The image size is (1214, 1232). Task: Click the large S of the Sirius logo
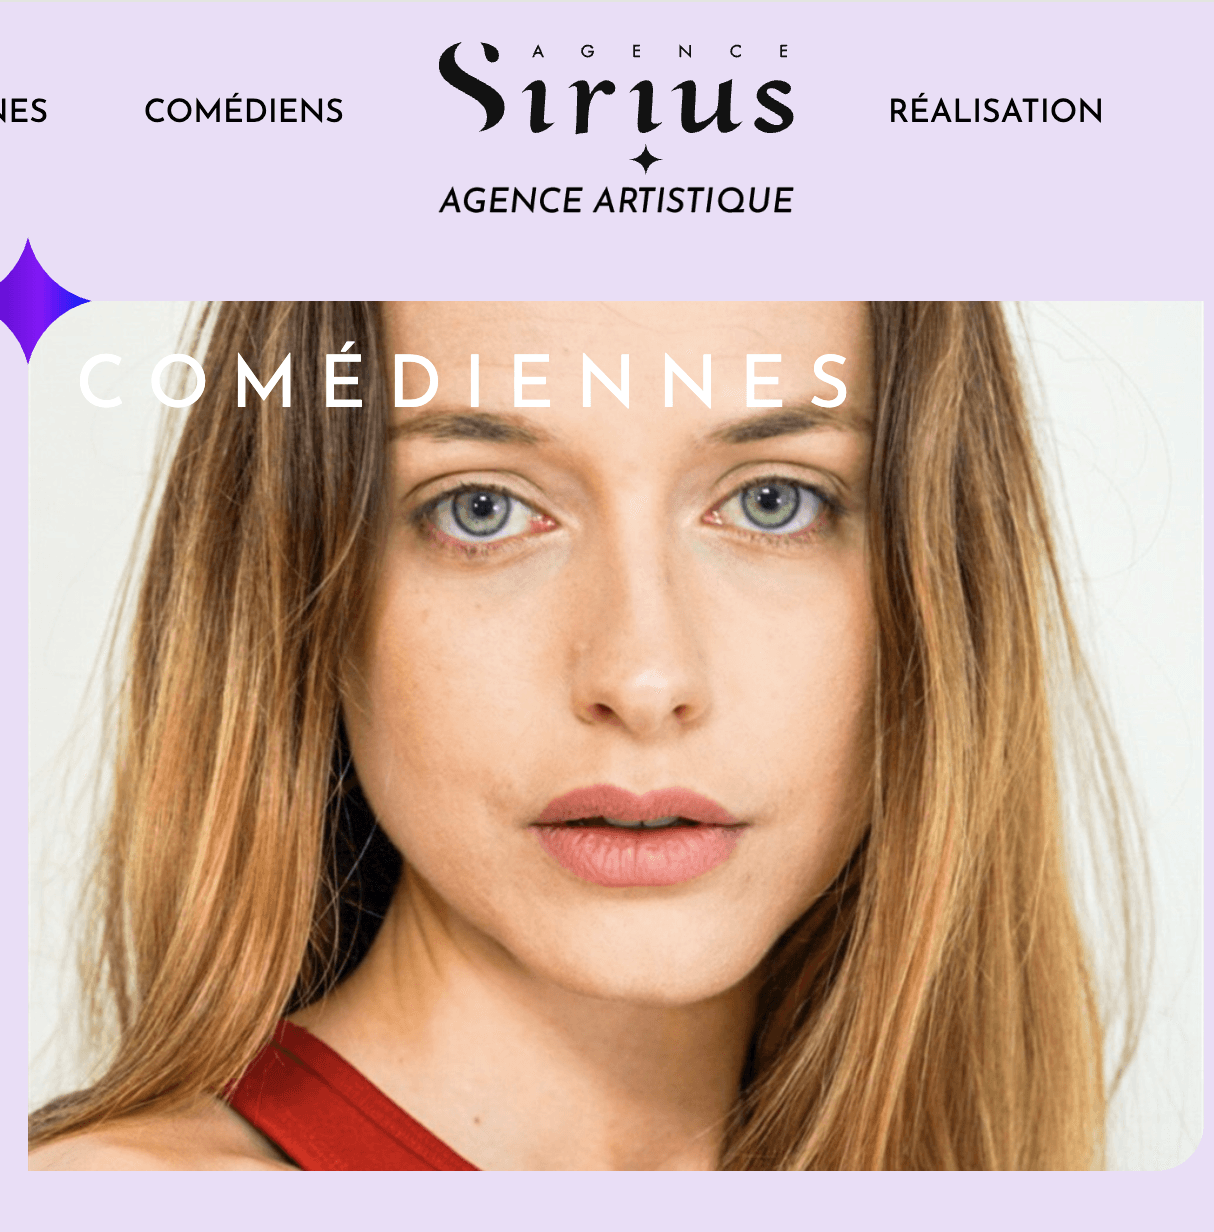pyautogui.click(x=472, y=87)
